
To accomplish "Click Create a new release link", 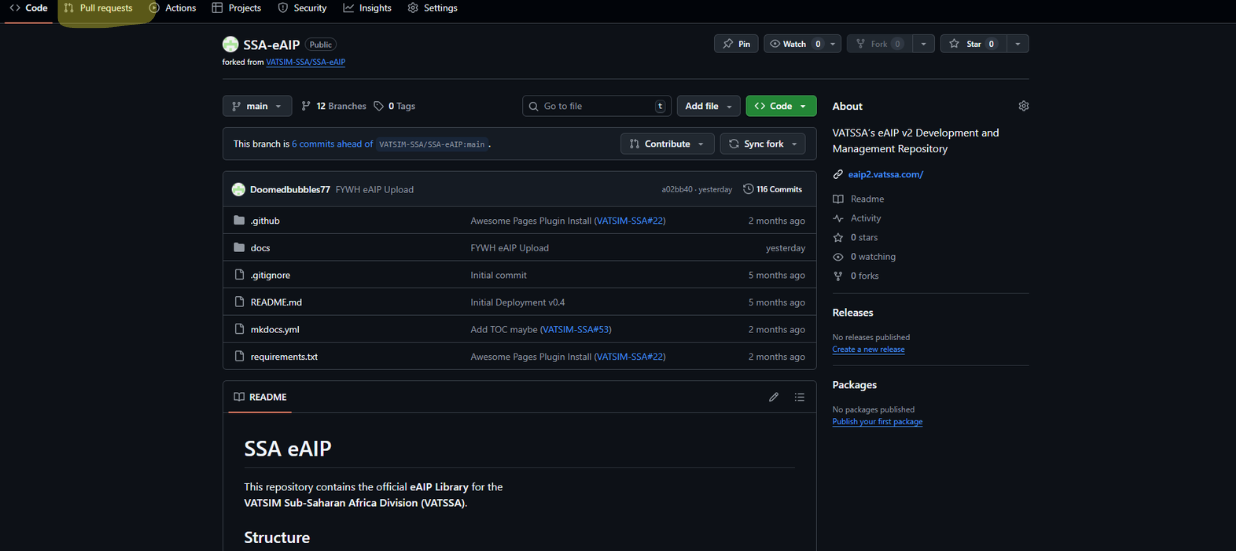I will pyautogui.click(x=868, y=349).
